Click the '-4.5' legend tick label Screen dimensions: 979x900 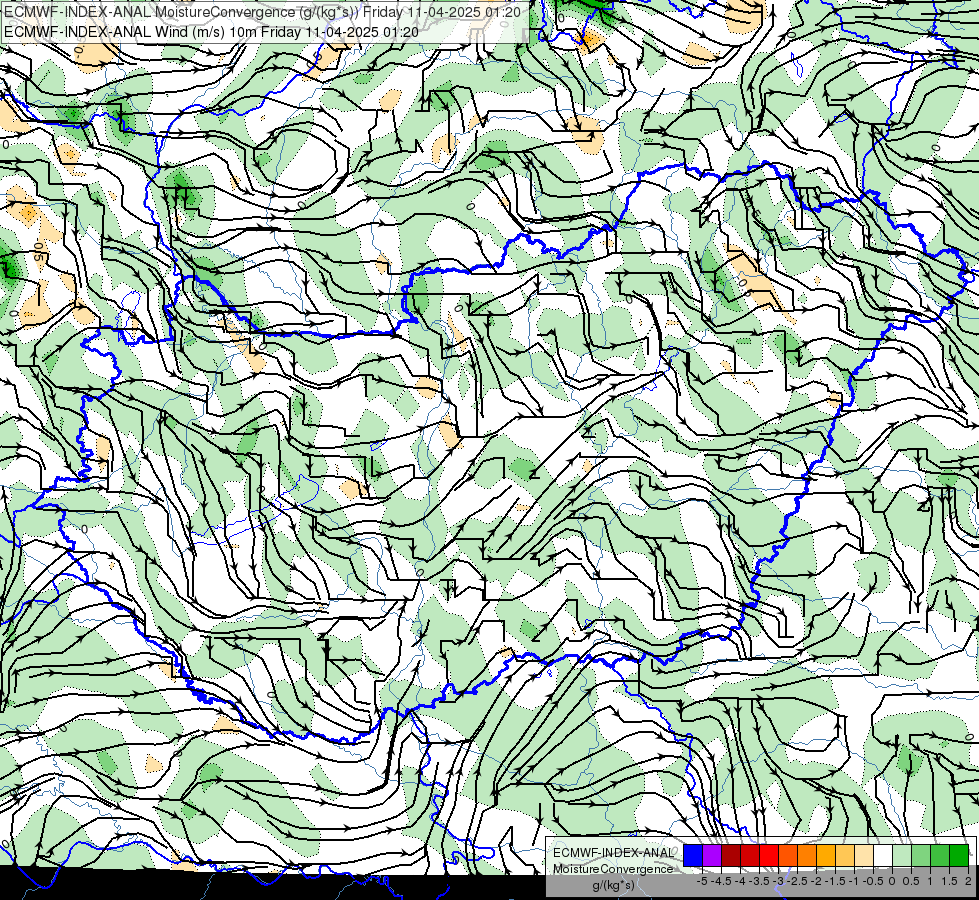719,881
